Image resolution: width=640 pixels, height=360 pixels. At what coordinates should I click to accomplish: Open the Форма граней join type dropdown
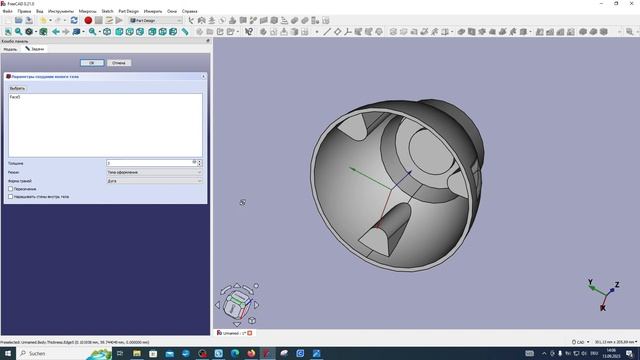point(154,181)
